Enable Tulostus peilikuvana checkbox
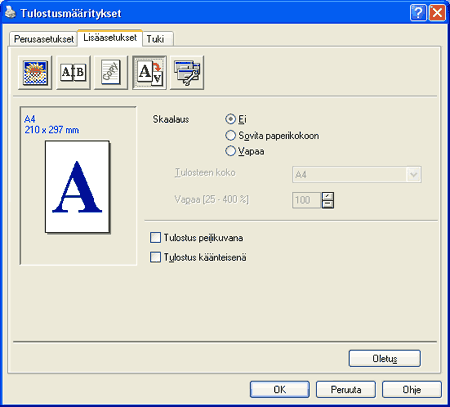 pos(155,238)
